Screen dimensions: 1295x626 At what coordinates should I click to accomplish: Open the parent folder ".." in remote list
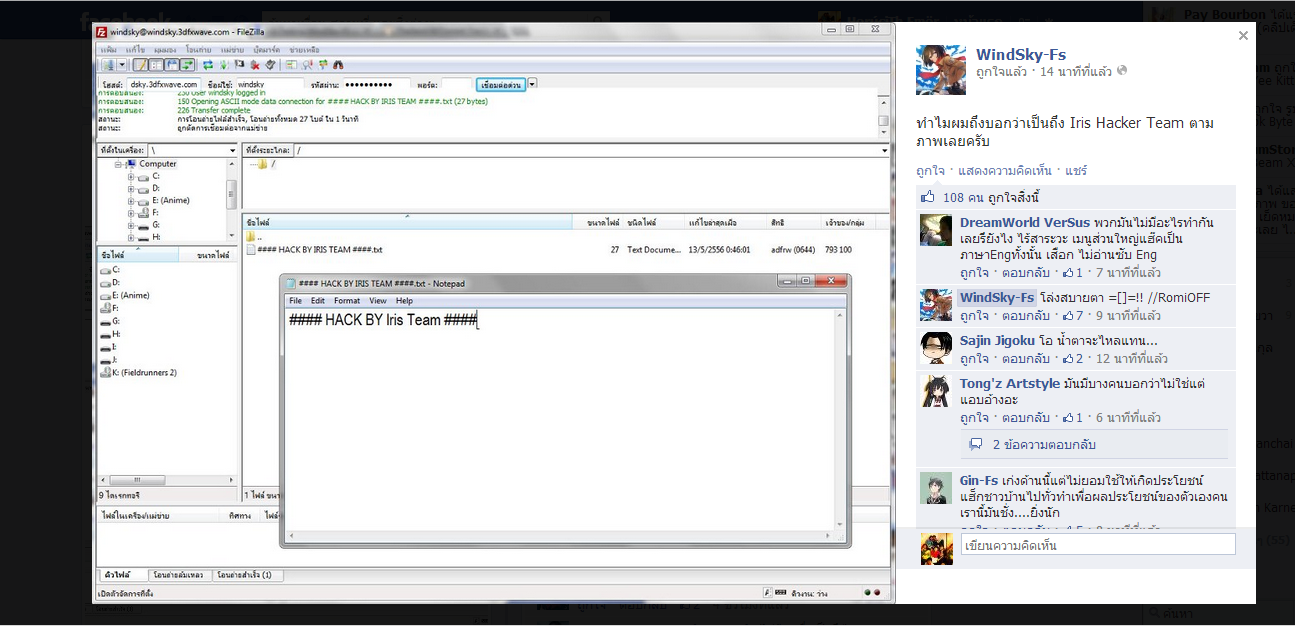pos(254,237)
